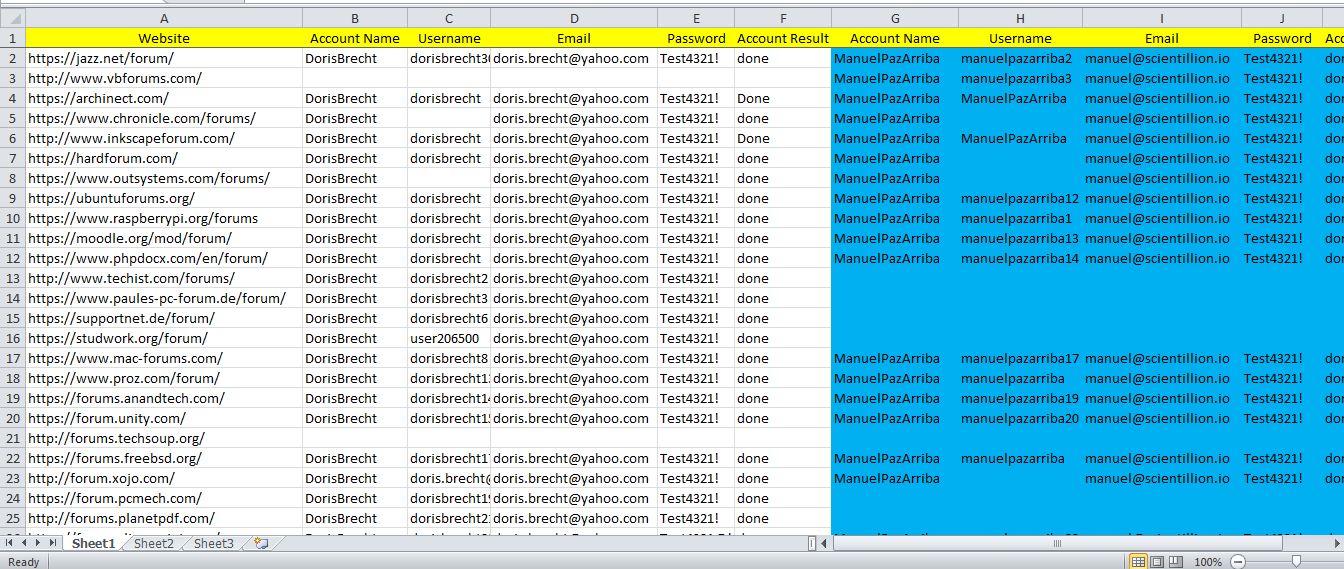Click the horizontal scrollbar right arrow
This screenshot has width=1344, height=569.
pos(1337,543)
